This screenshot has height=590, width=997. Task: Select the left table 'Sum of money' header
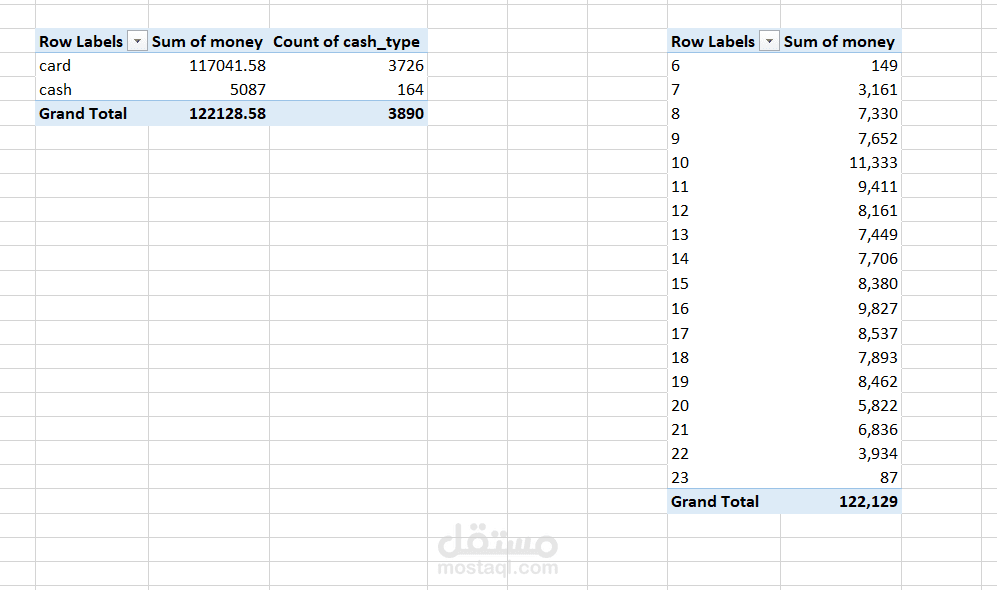point(207,41)
